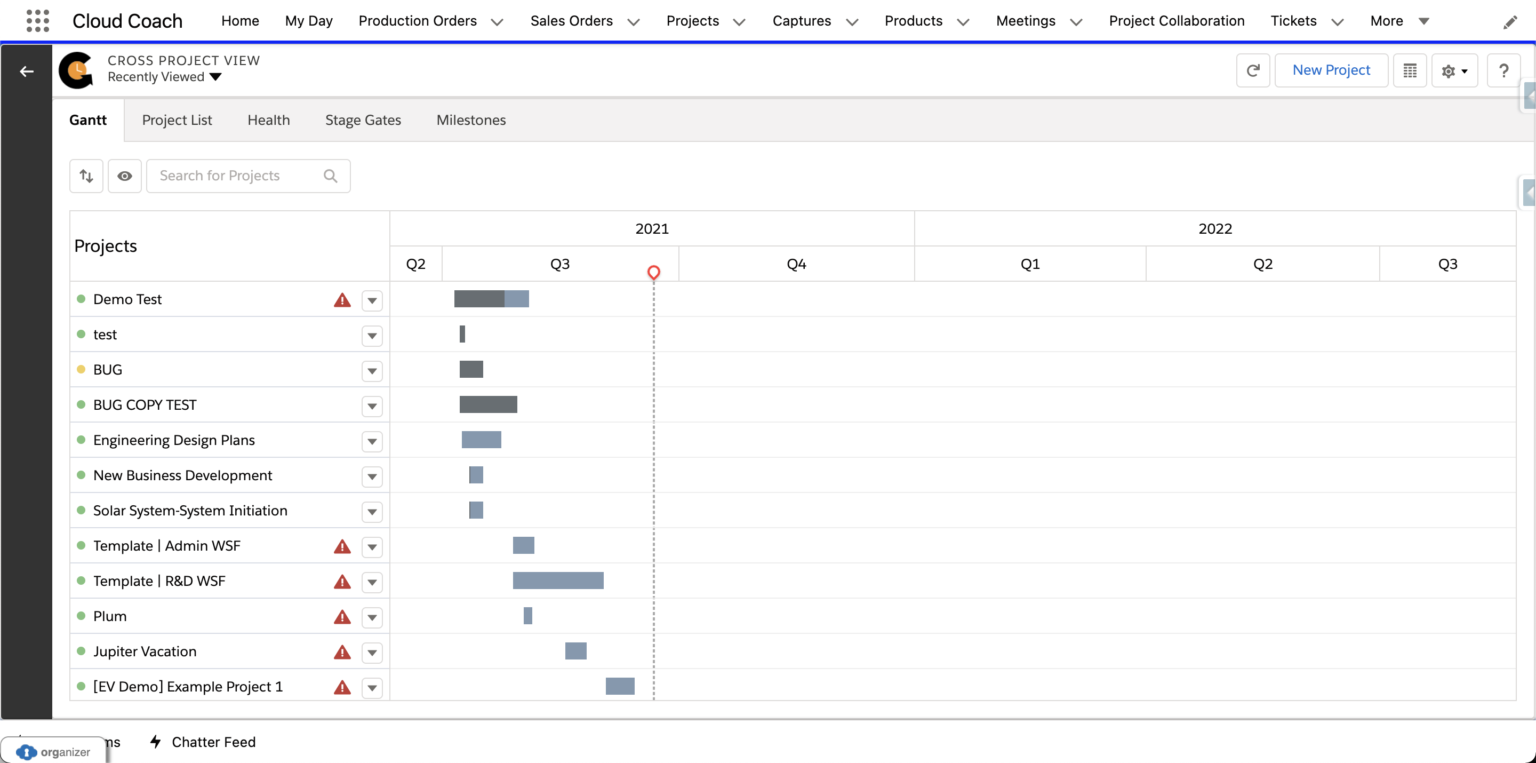This screenshot has width=1536, height=763.
Task: Click the help question mark icon
Action: 1503,70
